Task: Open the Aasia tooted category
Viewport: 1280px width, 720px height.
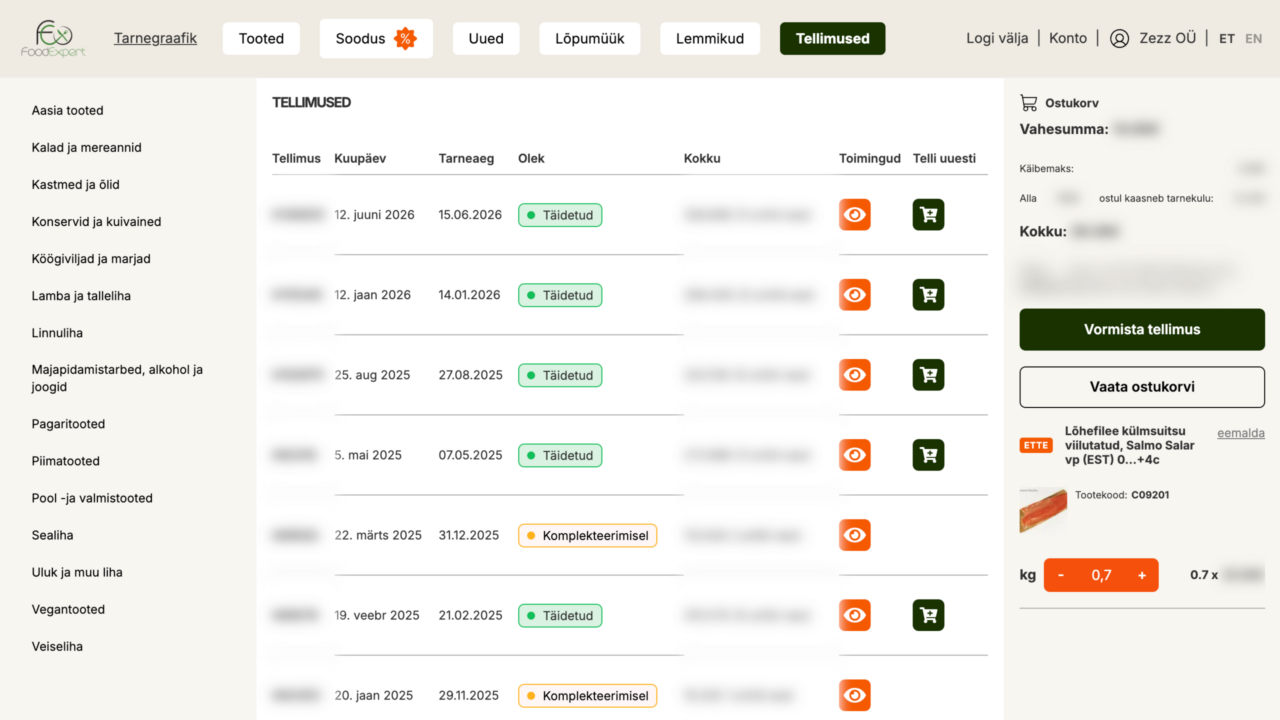Action: [68, 110]
